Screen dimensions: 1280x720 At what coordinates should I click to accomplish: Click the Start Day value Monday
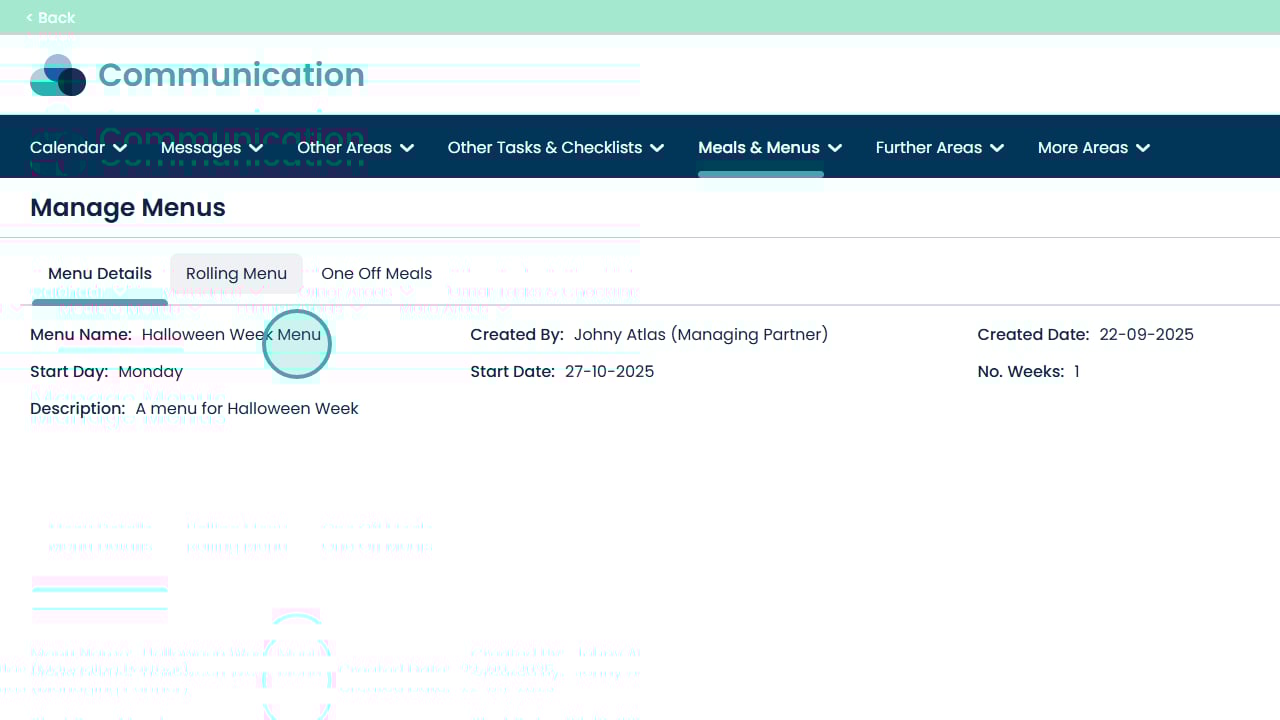click(150, 372)
